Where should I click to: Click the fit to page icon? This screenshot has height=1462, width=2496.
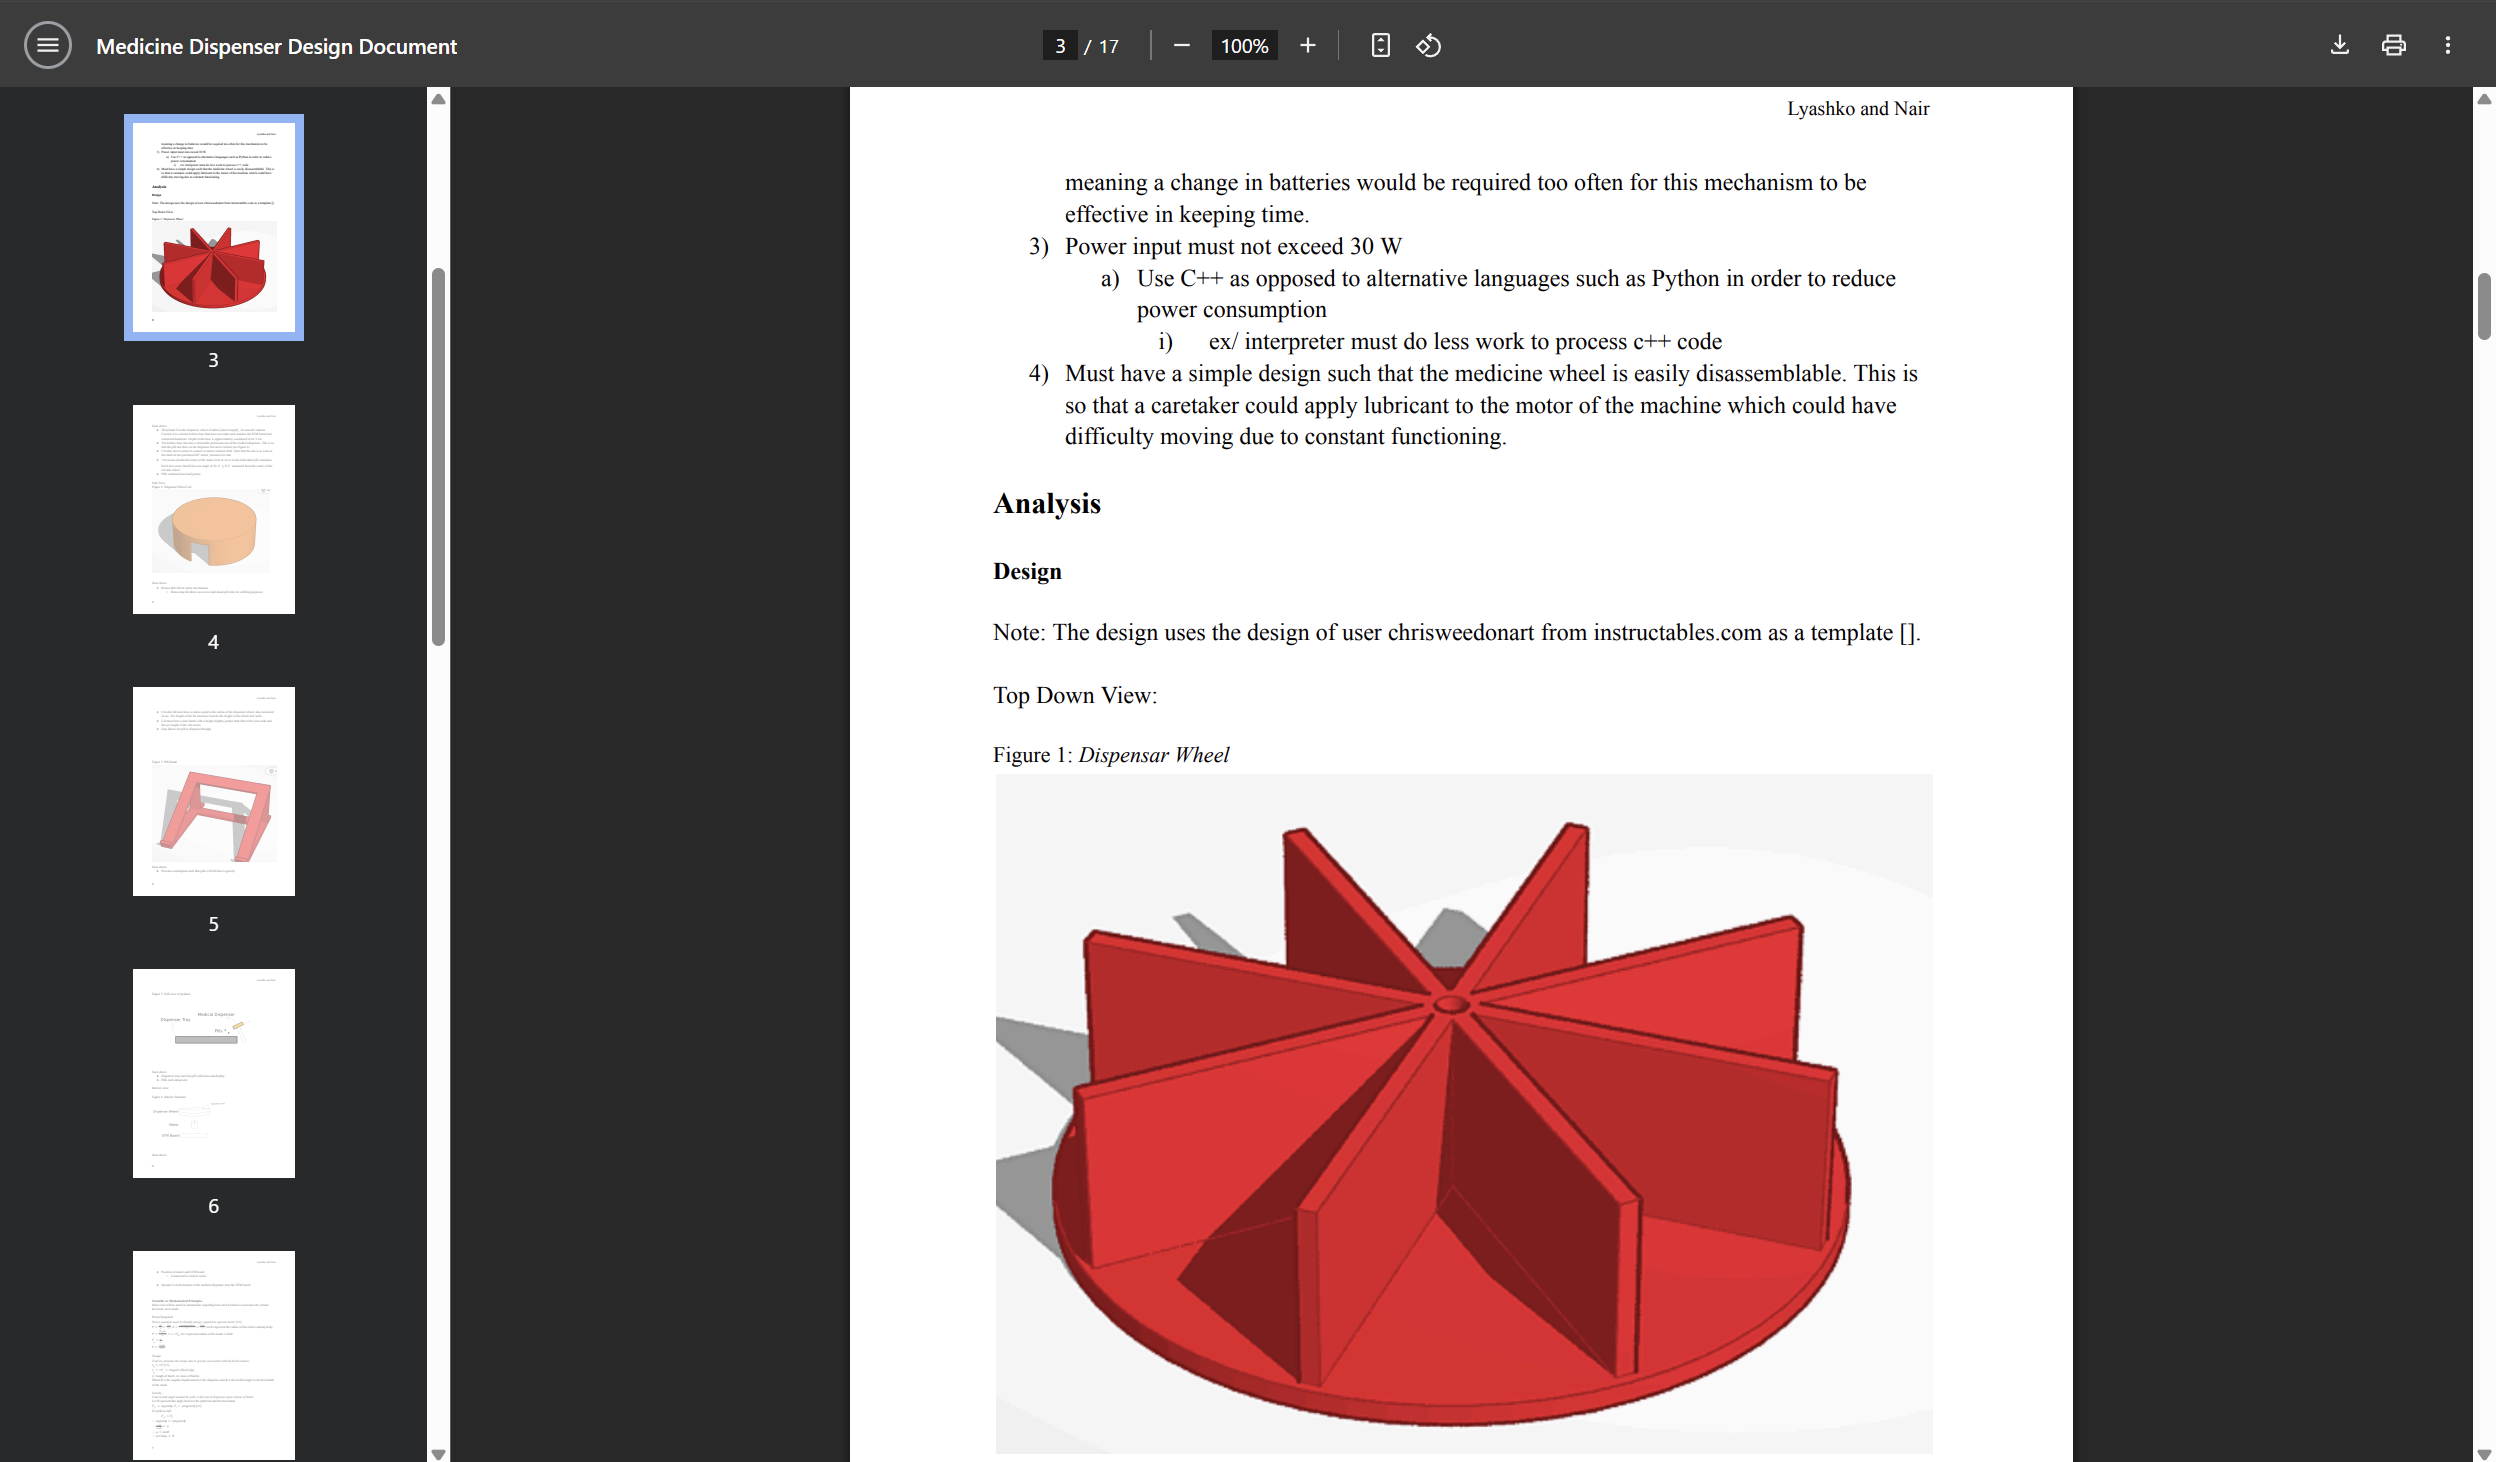click(1380, 45)
